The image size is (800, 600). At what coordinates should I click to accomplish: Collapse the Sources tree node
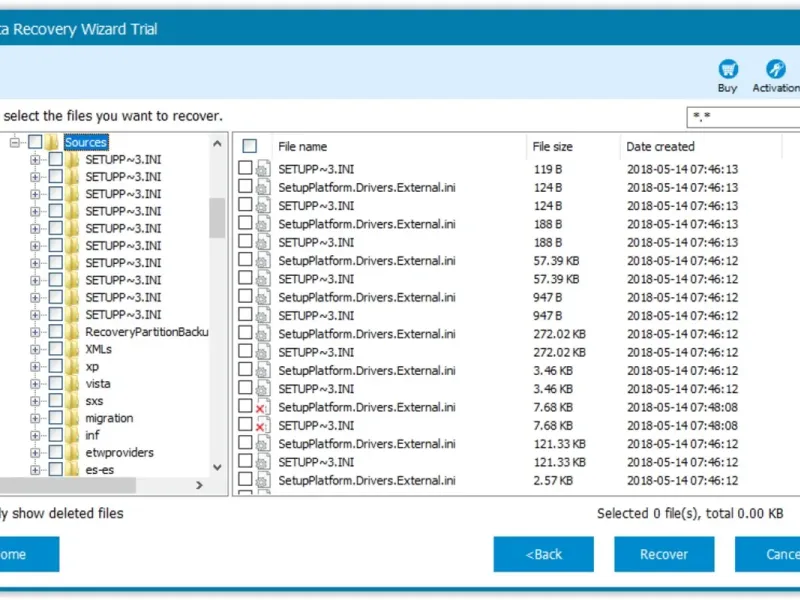(15, 142)
